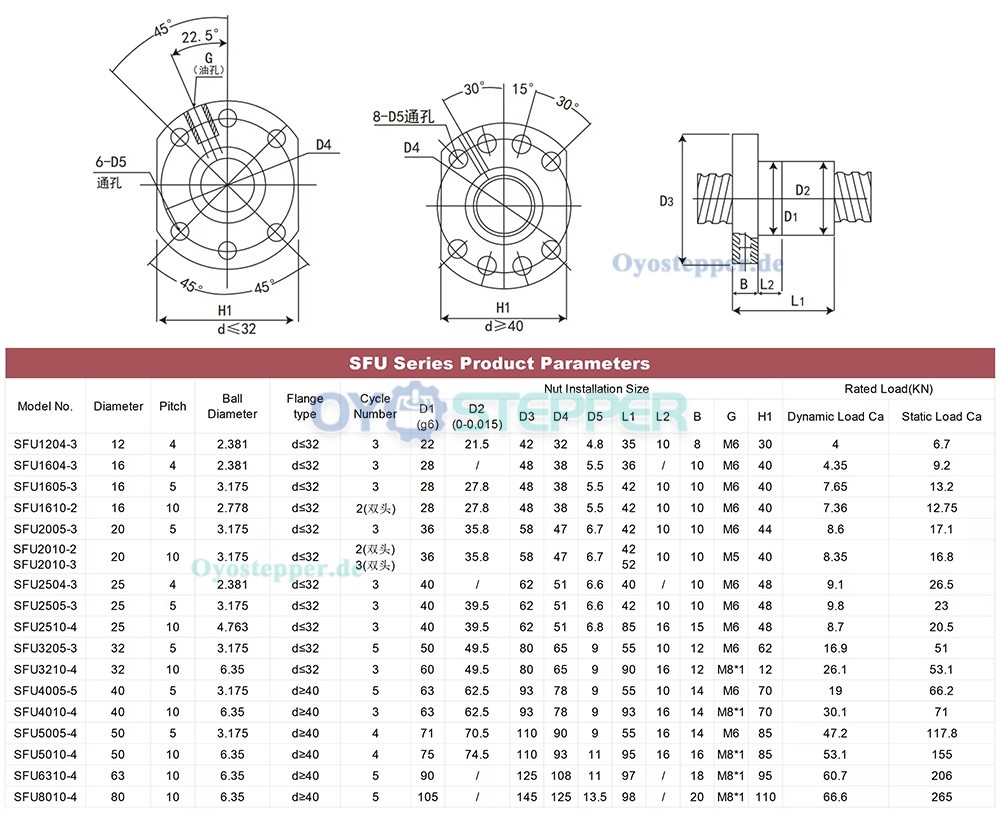Image resolution: width=1000 pixels, height=824 pixels.
Task: Click the Nut Installation Size header
Action: (596, 389)
